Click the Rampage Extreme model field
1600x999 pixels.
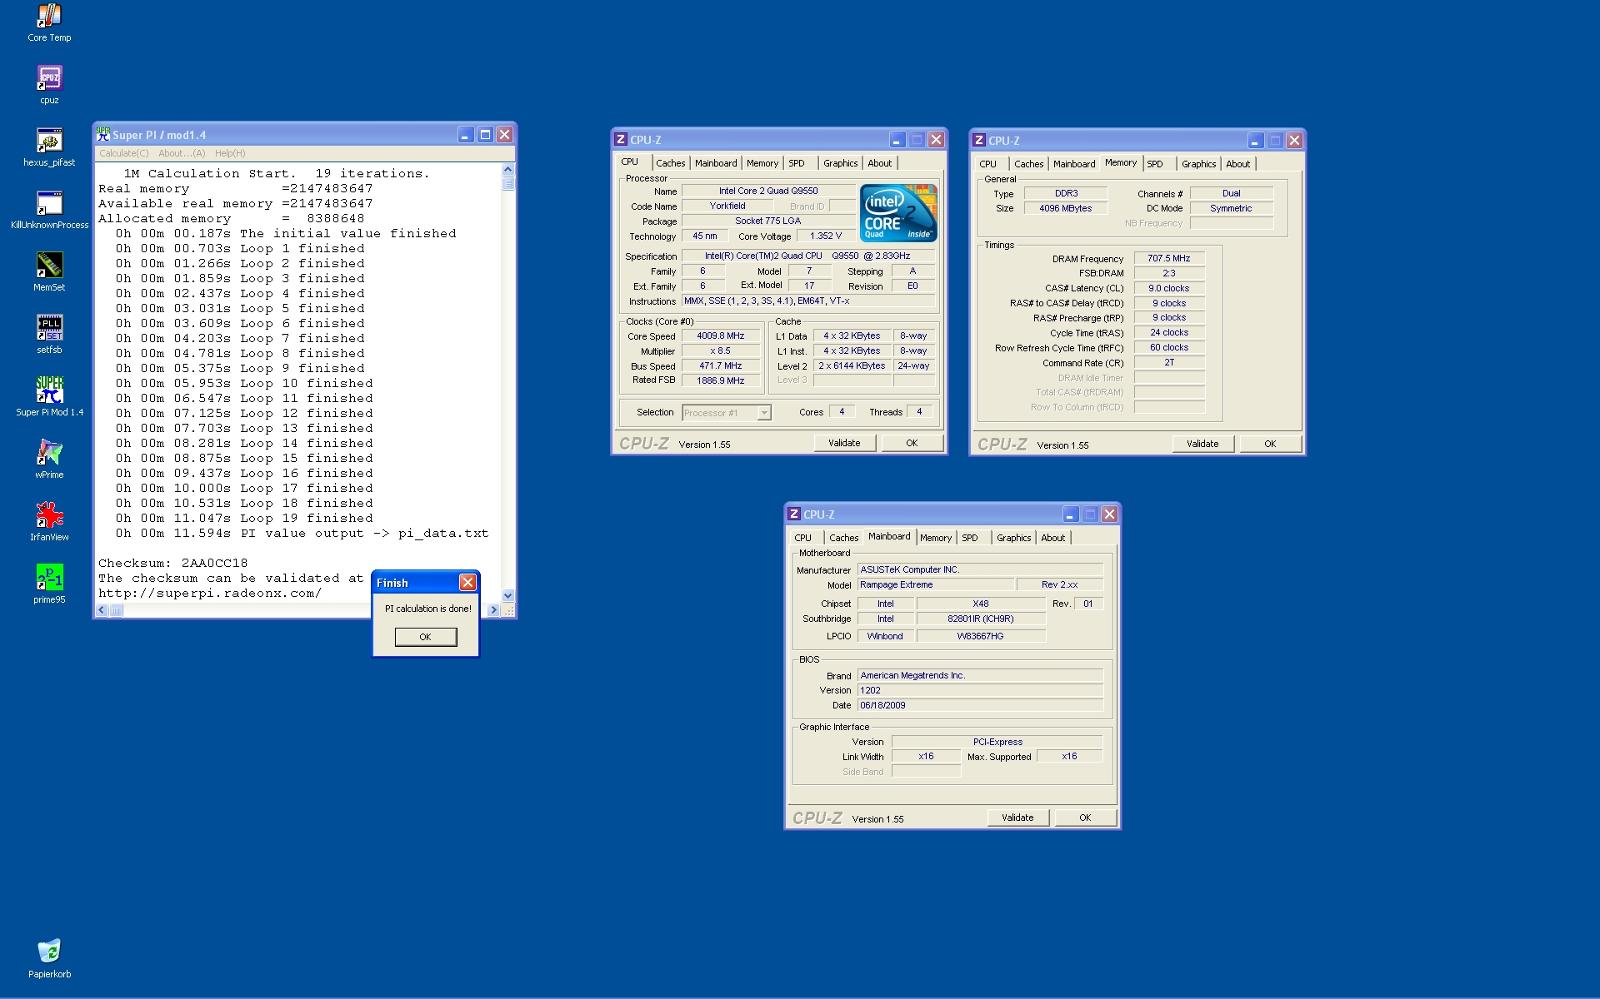934,585
